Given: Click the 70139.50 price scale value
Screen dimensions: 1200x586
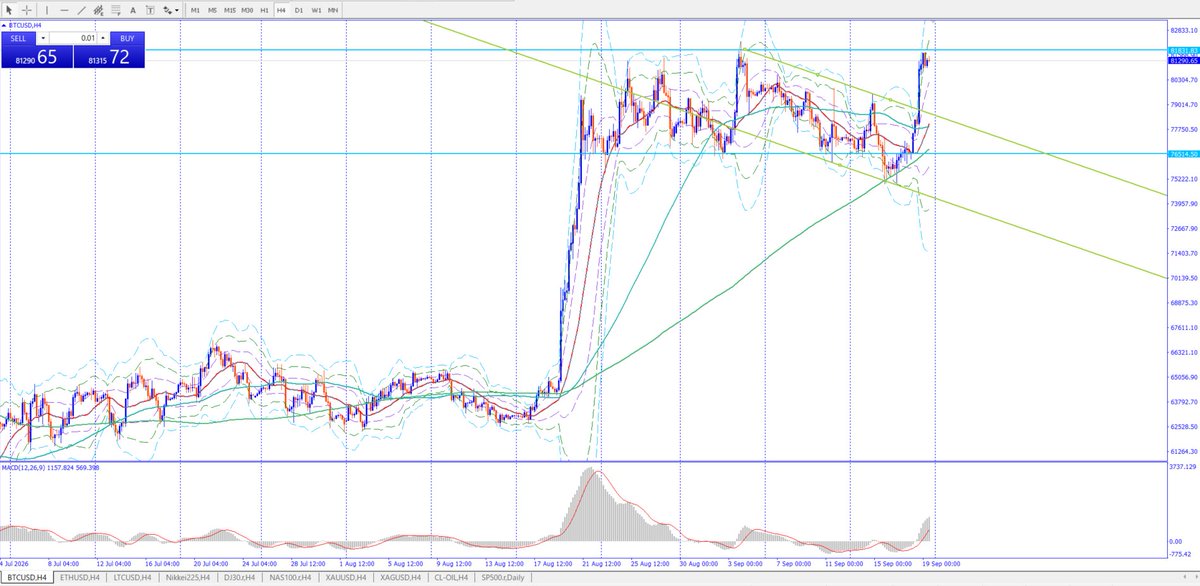Looking at the screenshot, I should (1183, 278).
